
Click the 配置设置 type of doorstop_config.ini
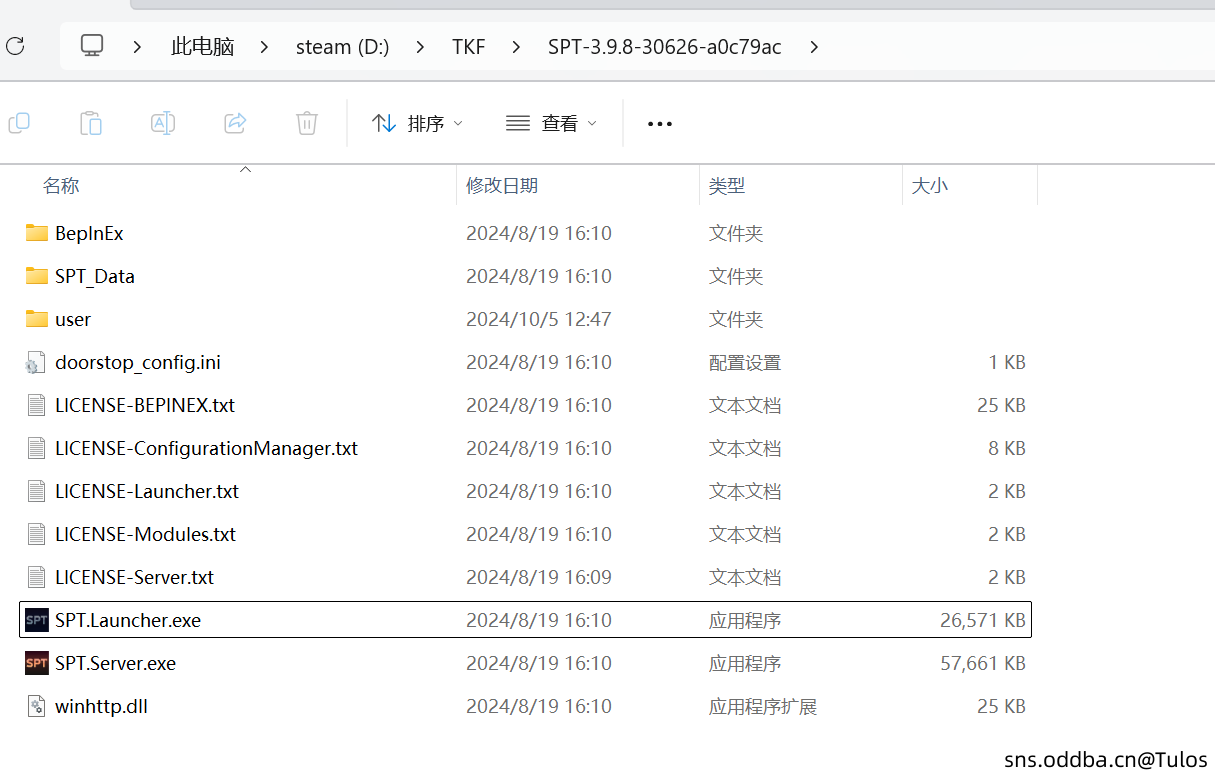coord(745,362)
